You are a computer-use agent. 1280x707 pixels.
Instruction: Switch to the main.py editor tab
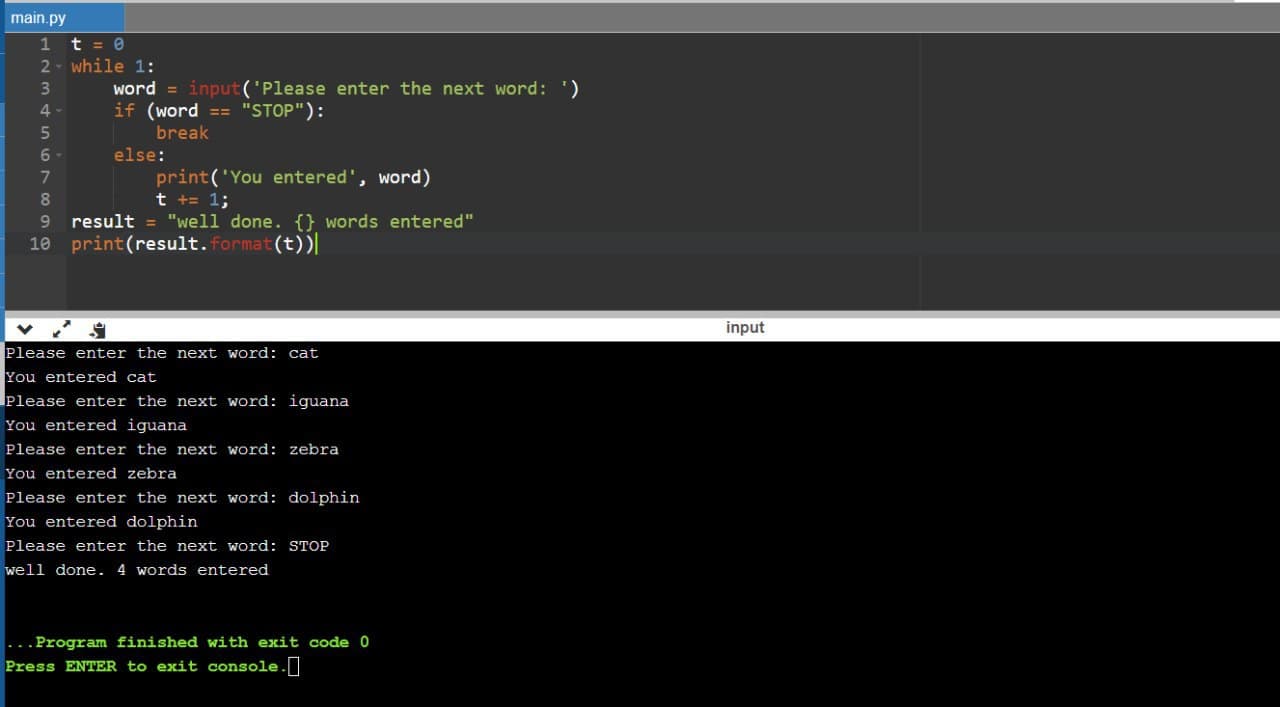pyautogui.click(x=40, y=18)
